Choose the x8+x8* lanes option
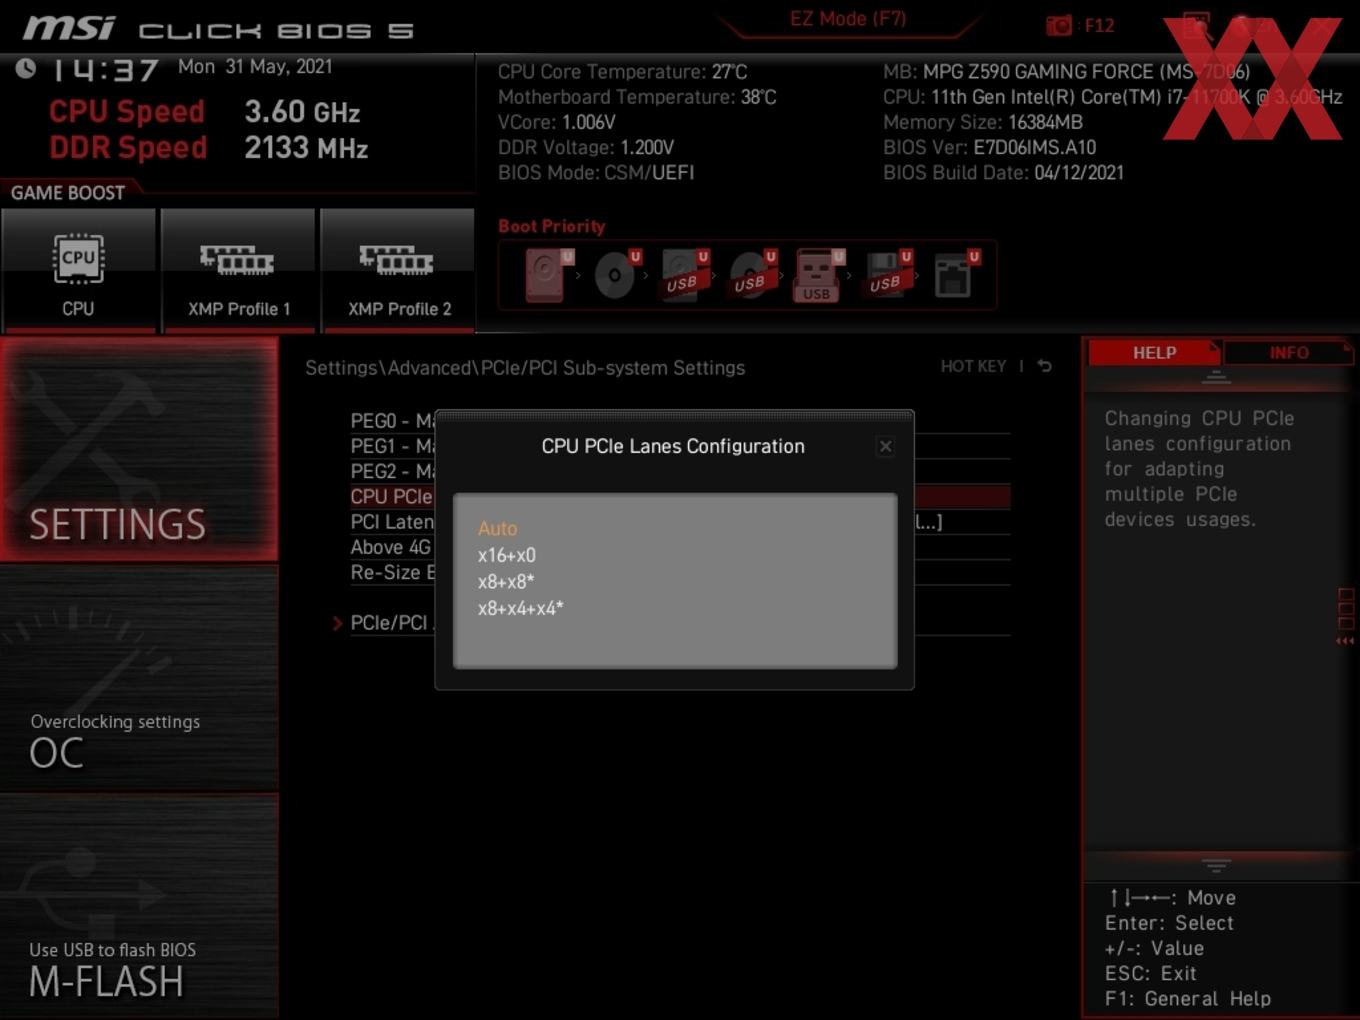1360x1020 pixels. [x=506, y=581]
